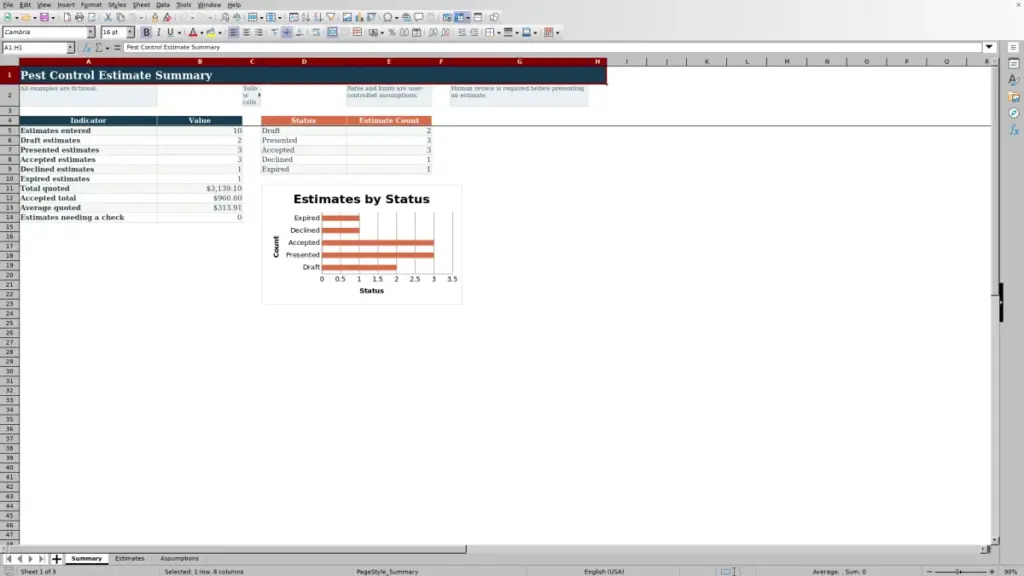1024x576 pixels.
Task: Open the File menu
Action: coord(8,5)
